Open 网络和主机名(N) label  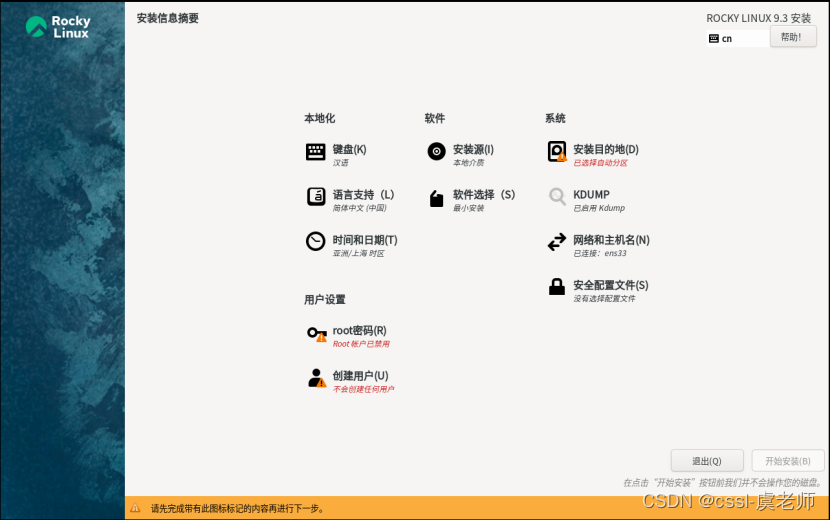(611, 240)
